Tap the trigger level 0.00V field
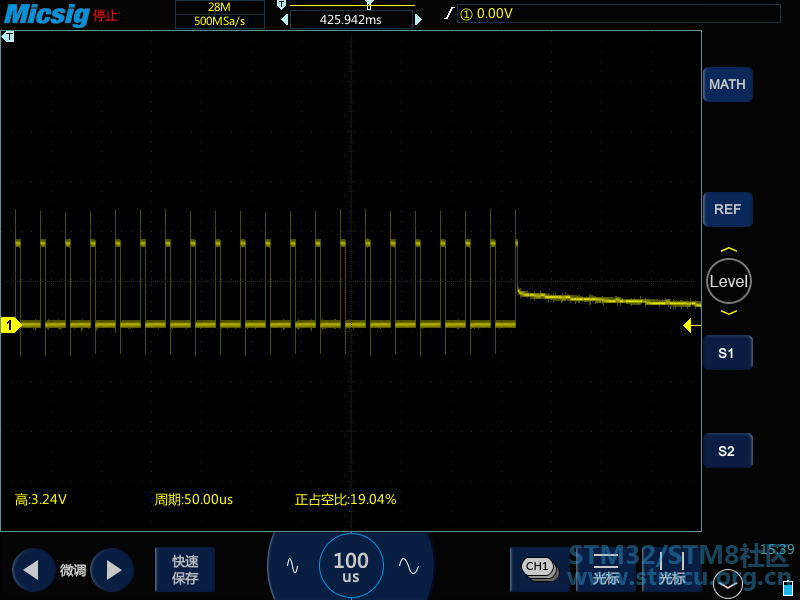The height and width of the screenshot is (600, 800). pos(618,14)
